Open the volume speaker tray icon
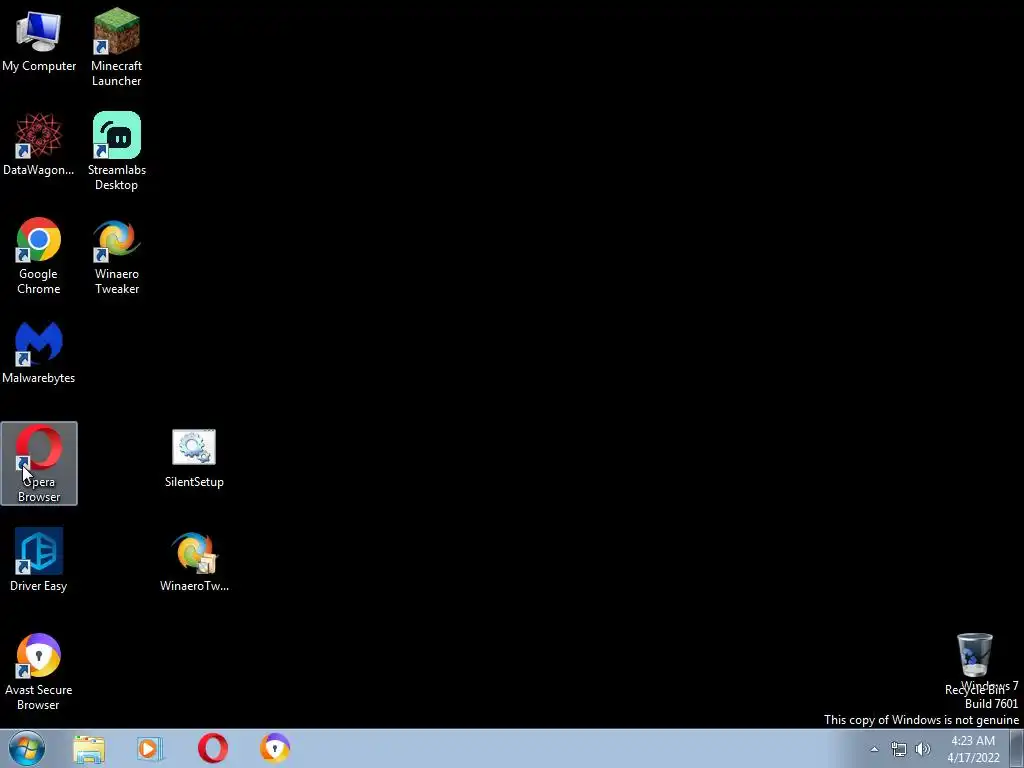1024x768 pixels. (922, 749)
